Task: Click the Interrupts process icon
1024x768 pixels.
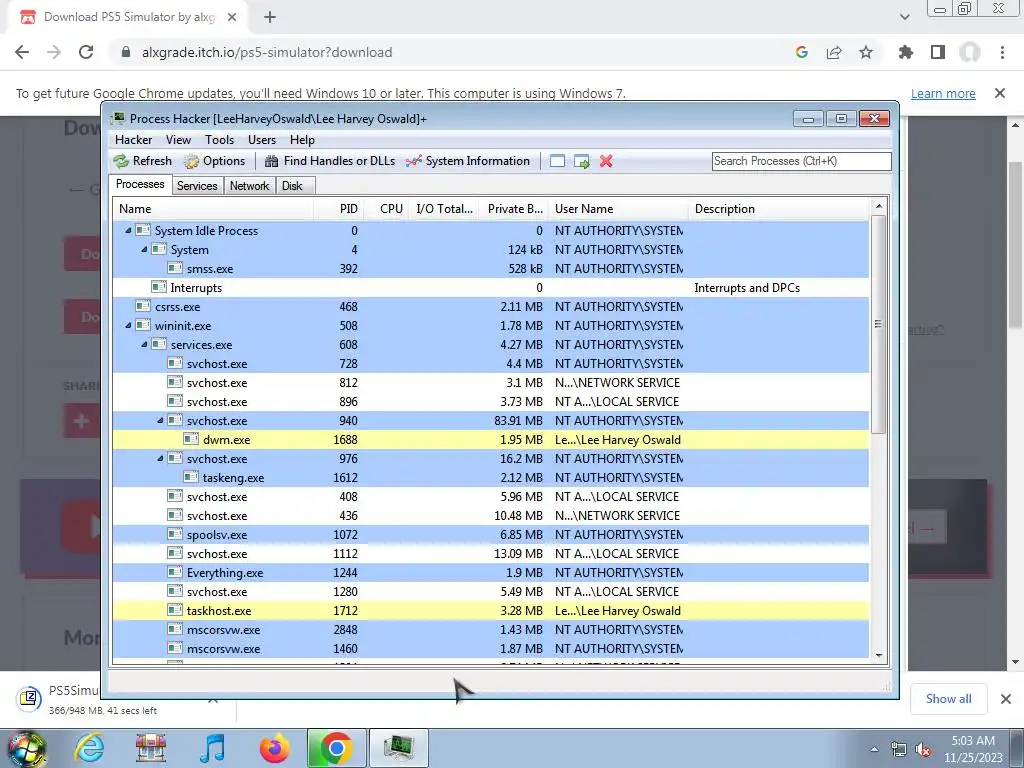Action: 159,287
